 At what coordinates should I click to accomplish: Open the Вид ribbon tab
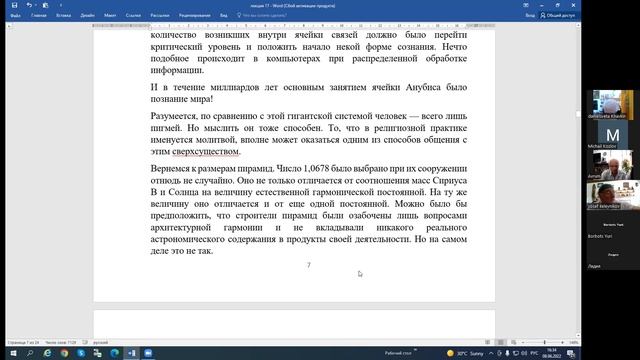[x=224, y=16]
